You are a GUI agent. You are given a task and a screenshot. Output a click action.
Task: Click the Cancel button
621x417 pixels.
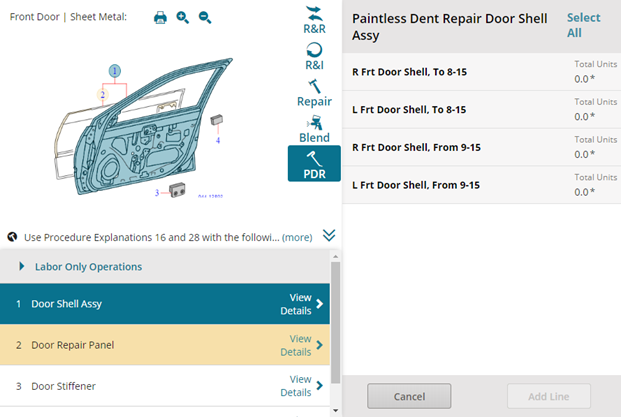[x=409, y=396]
